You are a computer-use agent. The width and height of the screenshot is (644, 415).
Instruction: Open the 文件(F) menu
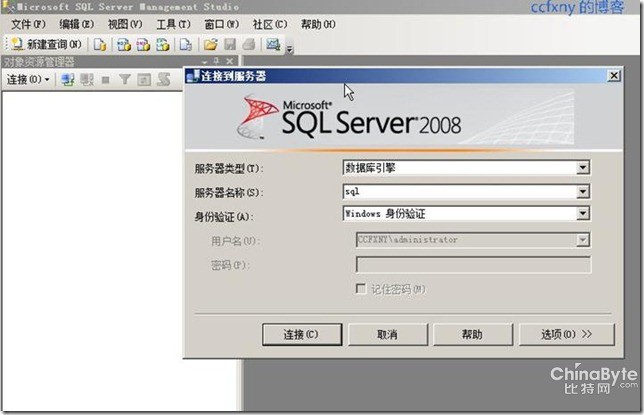(28, 24)
